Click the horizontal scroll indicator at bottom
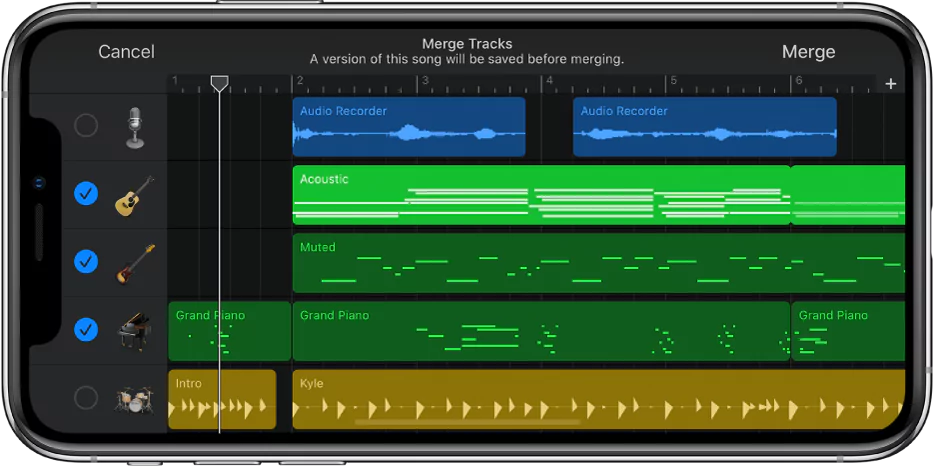The height and width of the screenshot is (466, 936). coord(467,422)
